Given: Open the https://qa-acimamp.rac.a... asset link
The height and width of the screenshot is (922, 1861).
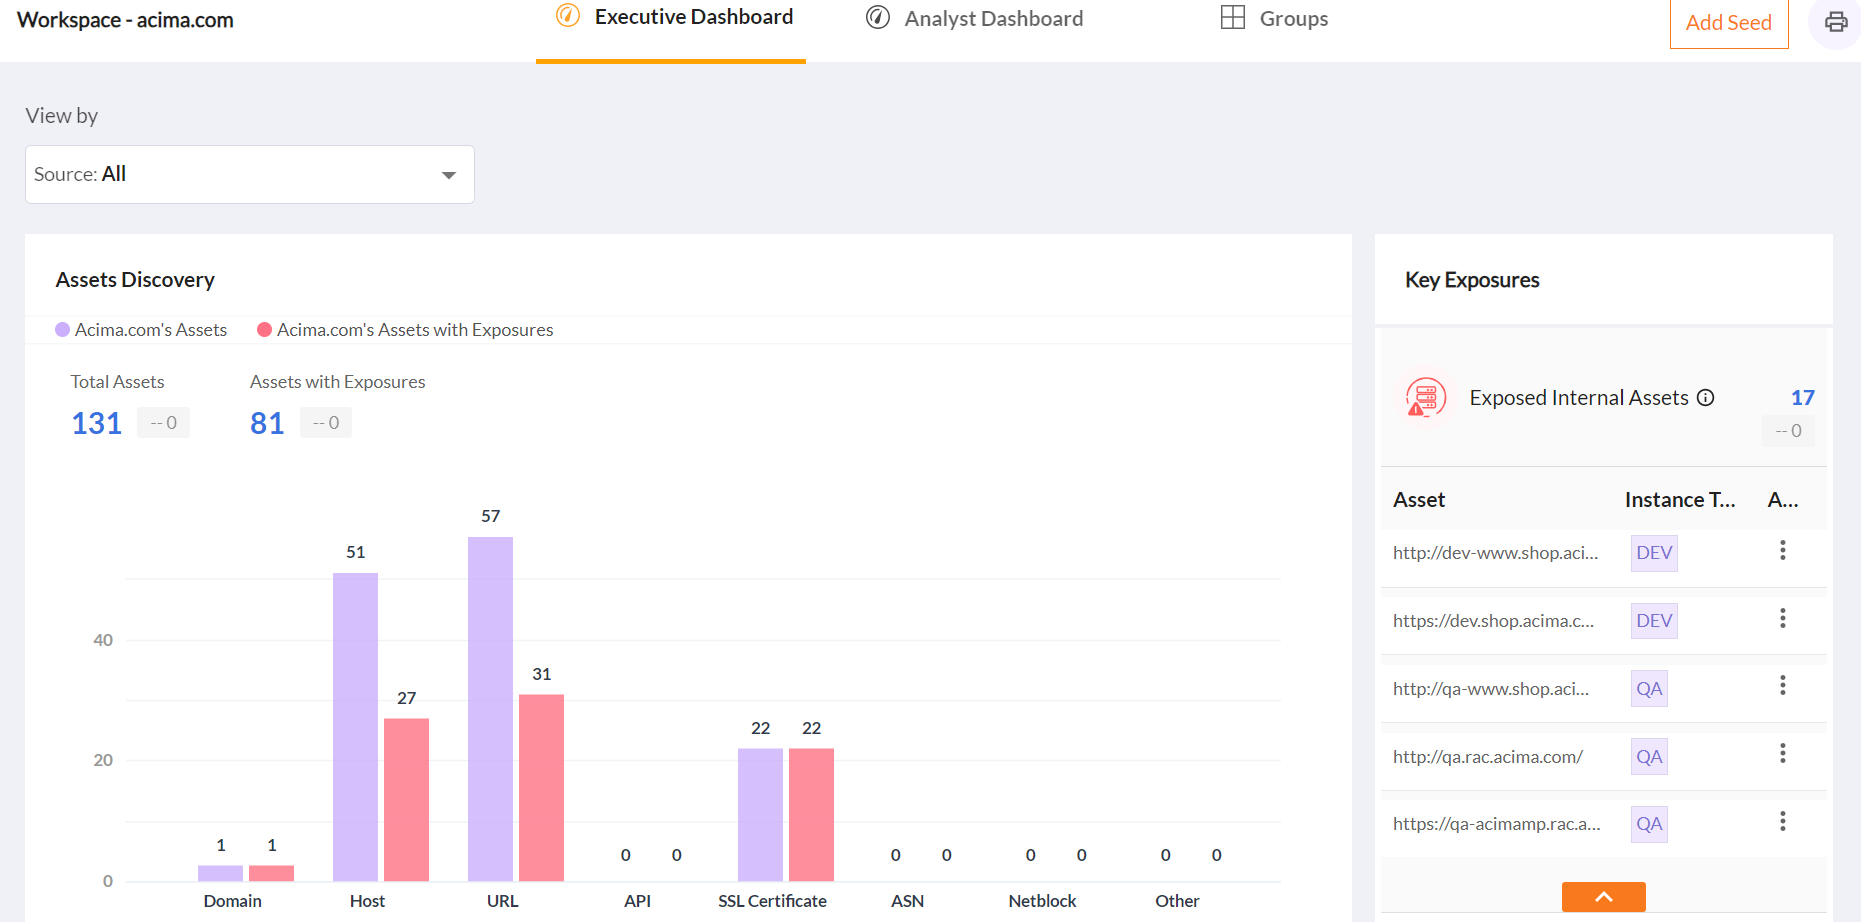Looking at the screenshot, I should [1497, 824].
